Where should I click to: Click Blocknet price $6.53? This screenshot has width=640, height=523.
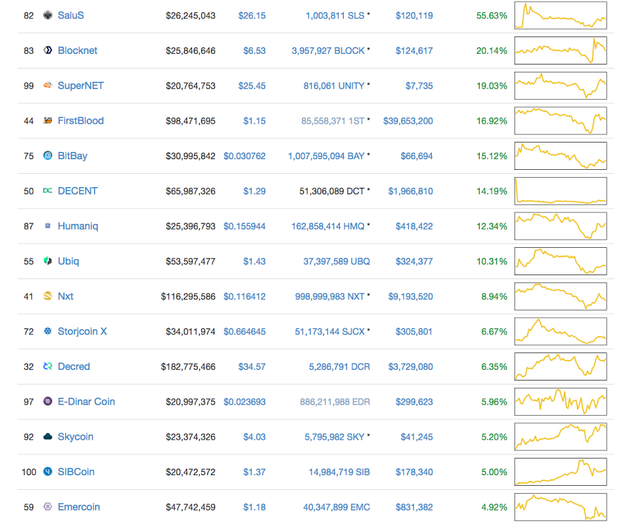254,51
